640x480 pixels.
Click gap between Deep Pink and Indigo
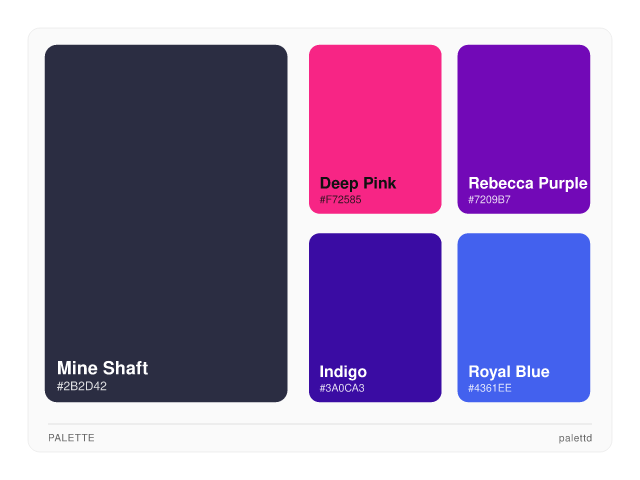(375, 224)
